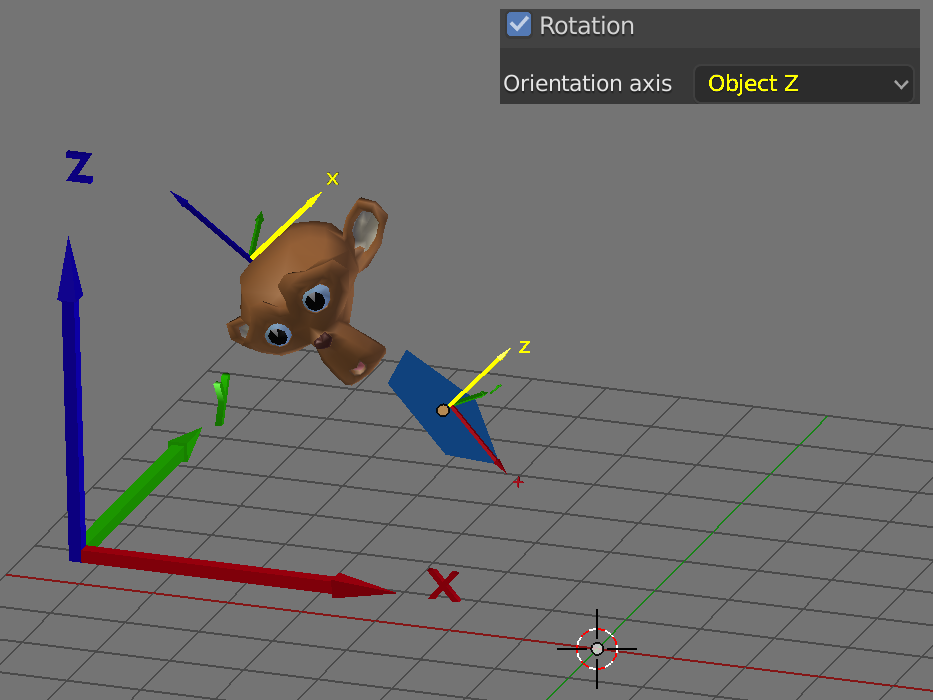Open the Object Z orientation dropdown
This screenshot has width=933, height=700.
803,84
